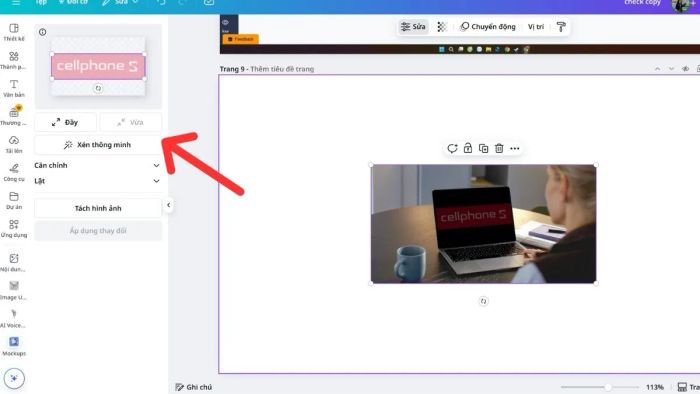
Task: Click the Tách hình ảnh button
Action: click(98, 208)
